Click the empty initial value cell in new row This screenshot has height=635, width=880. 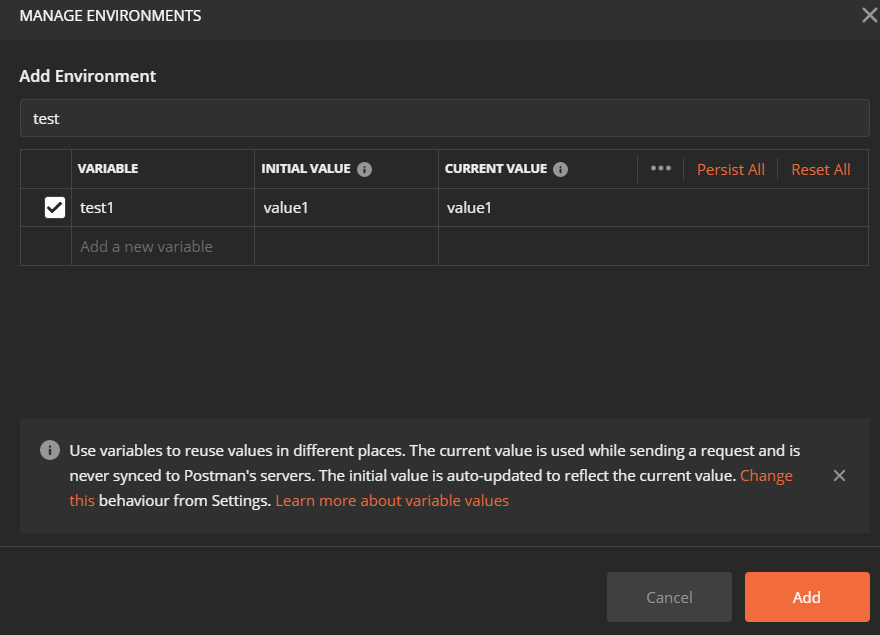click(x=346, y=246)
